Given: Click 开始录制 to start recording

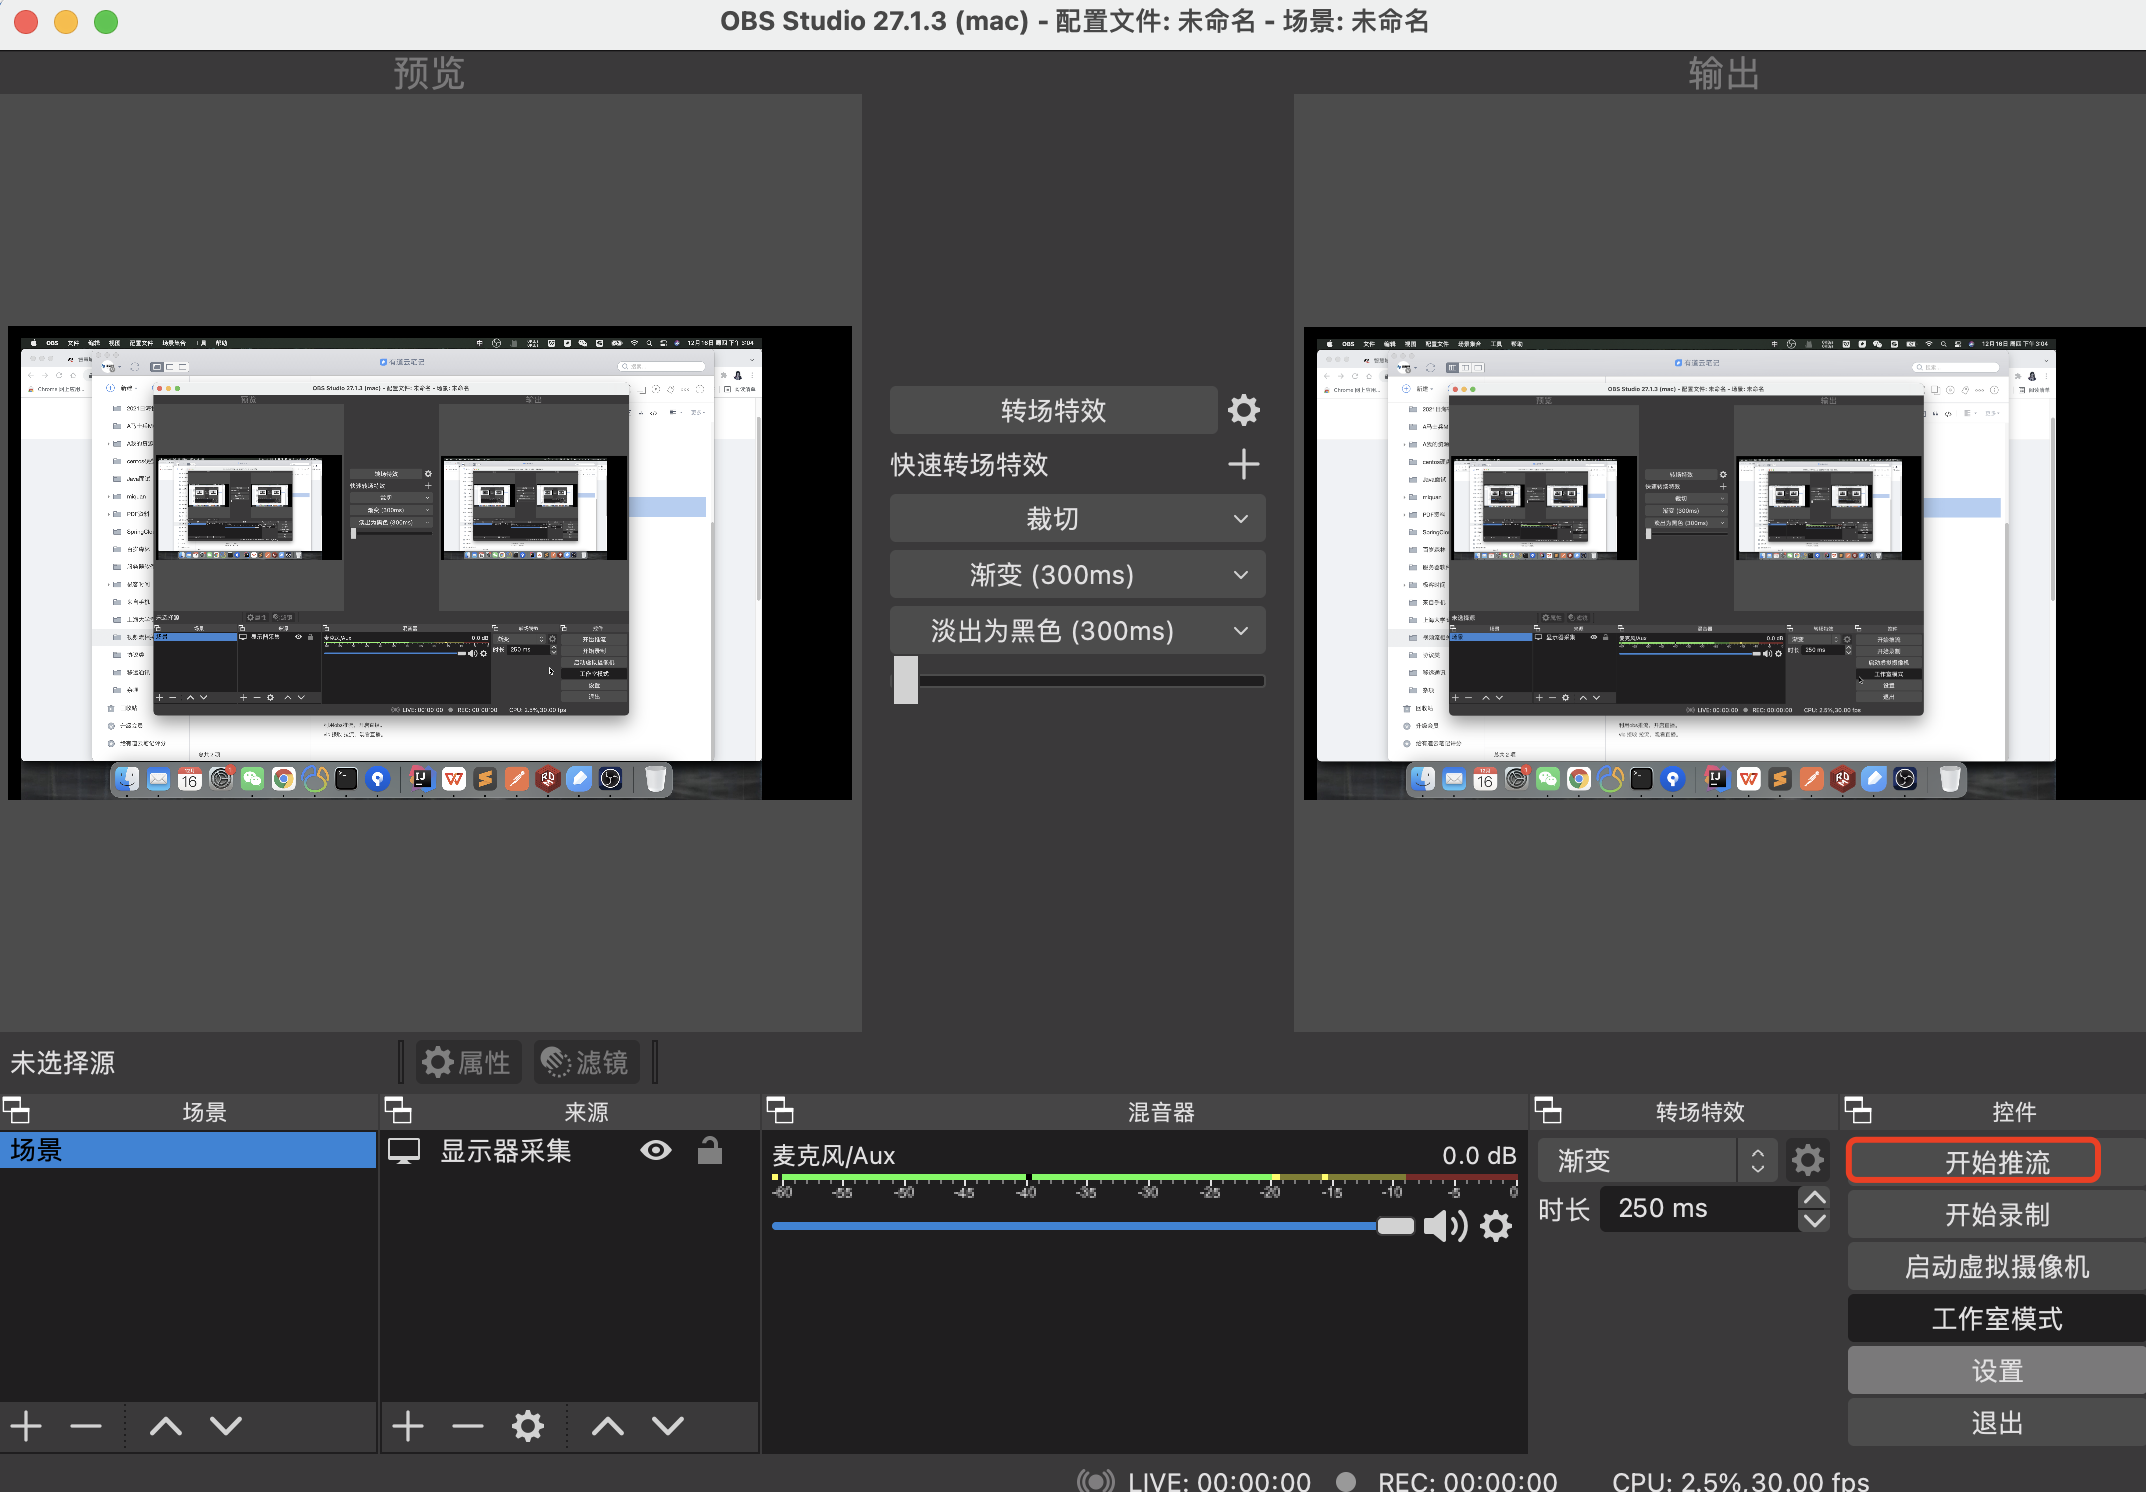Looking at the screenshot, I should pos(1996,1215).
